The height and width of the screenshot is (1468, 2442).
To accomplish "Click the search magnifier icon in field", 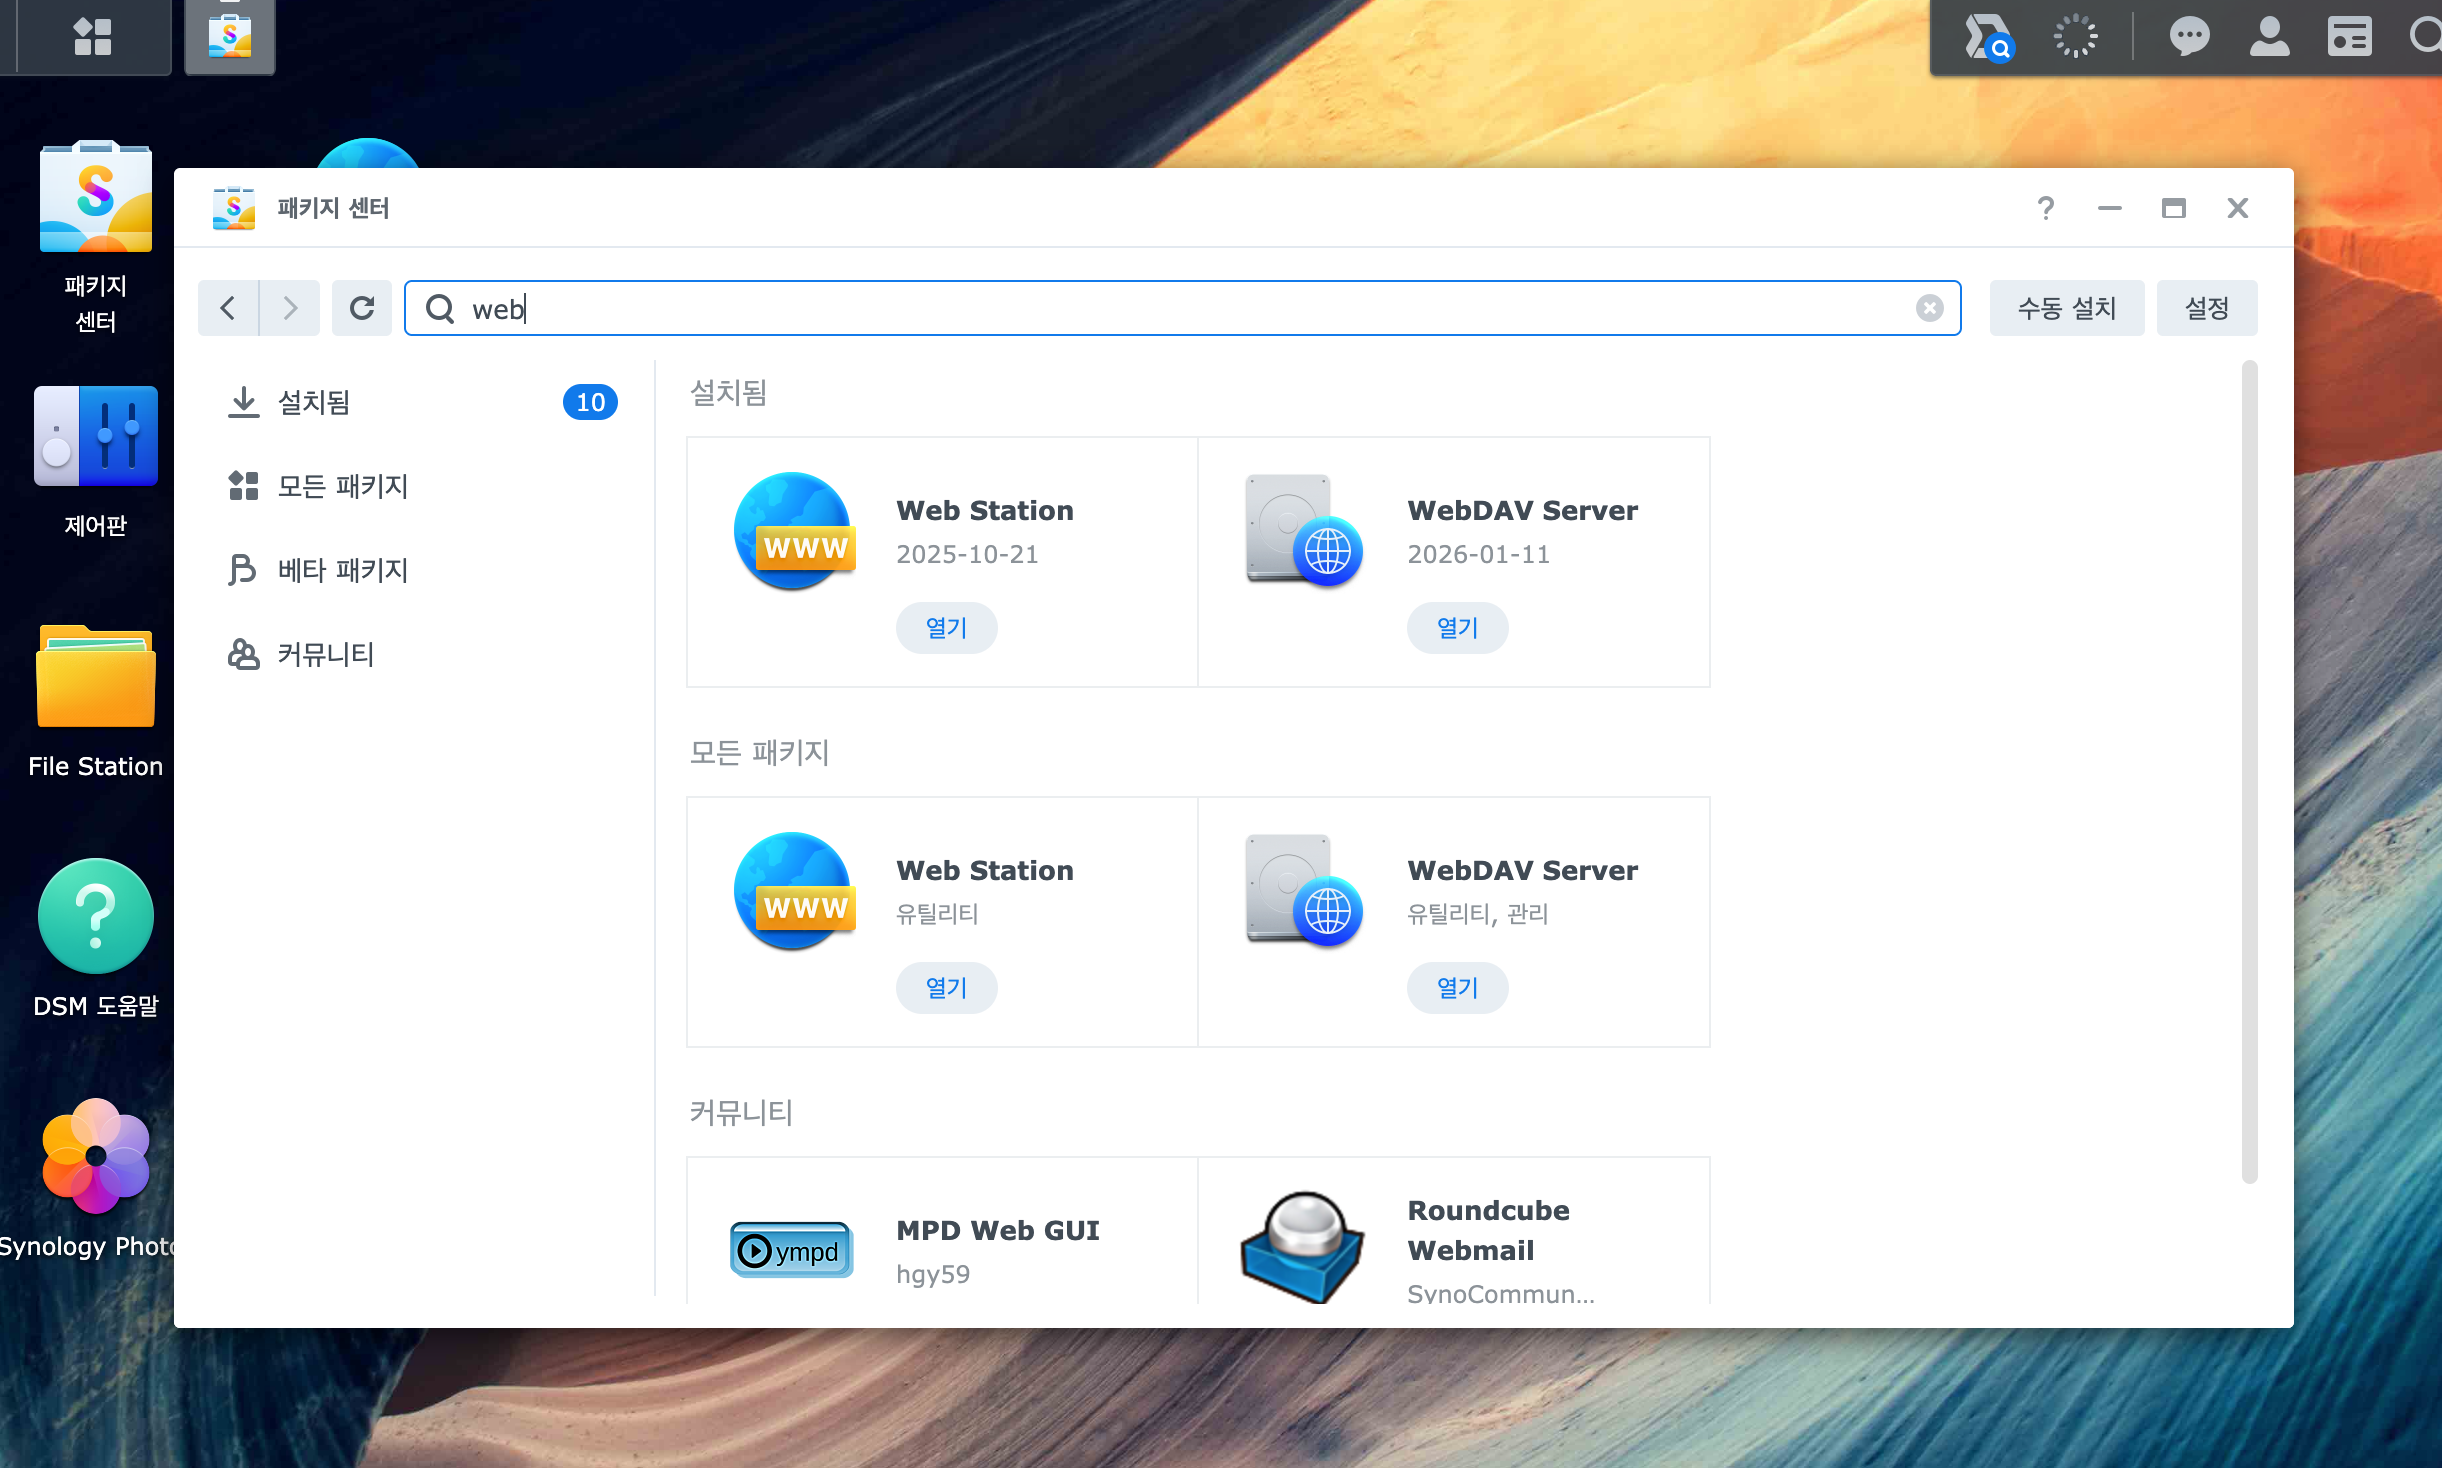I will click(x=440, y=308).
